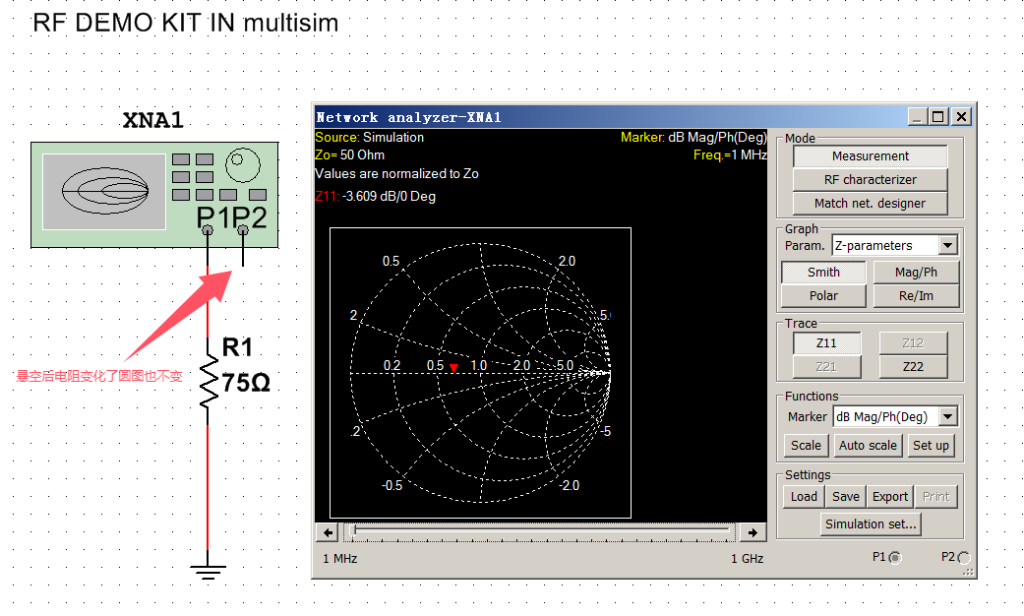Click the Zo= 50 Ohm readout
This screenshot has height=616, width=1024.
[349, 155]
